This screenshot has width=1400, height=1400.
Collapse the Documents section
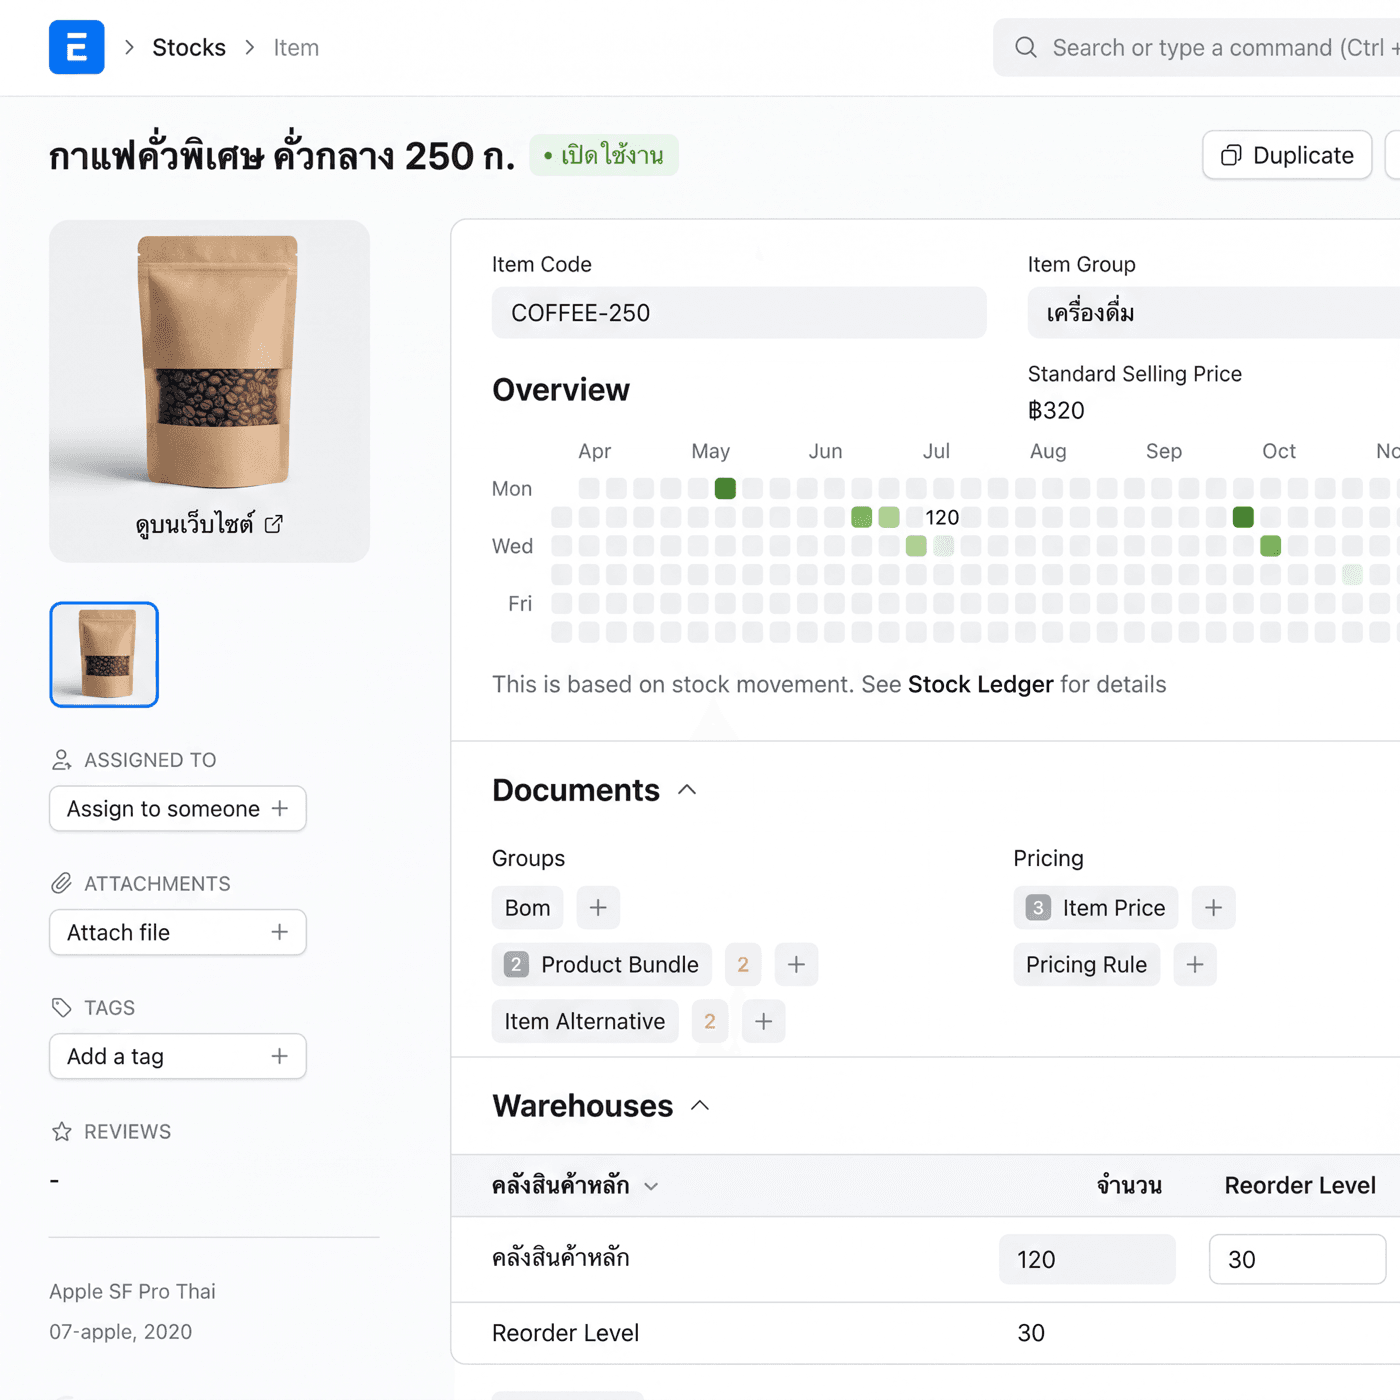pyautogui.click(x=687, y=790)
